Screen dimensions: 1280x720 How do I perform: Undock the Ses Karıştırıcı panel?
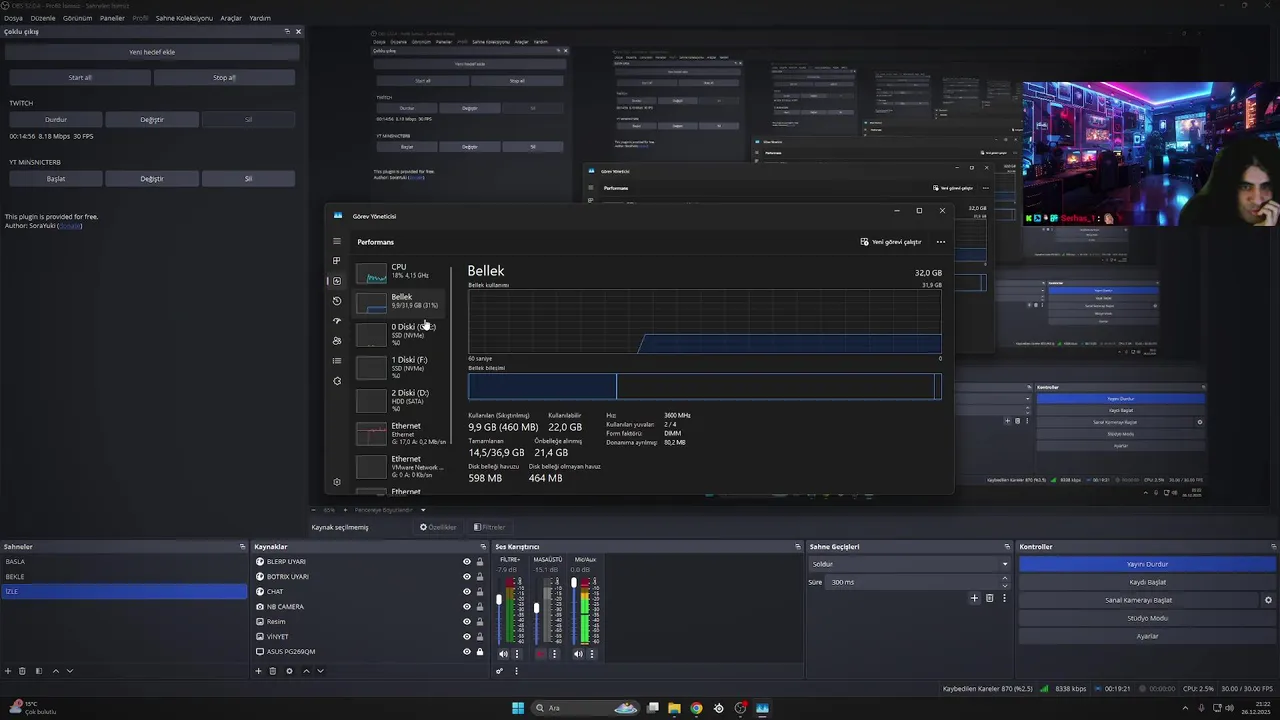pos(797,547)
